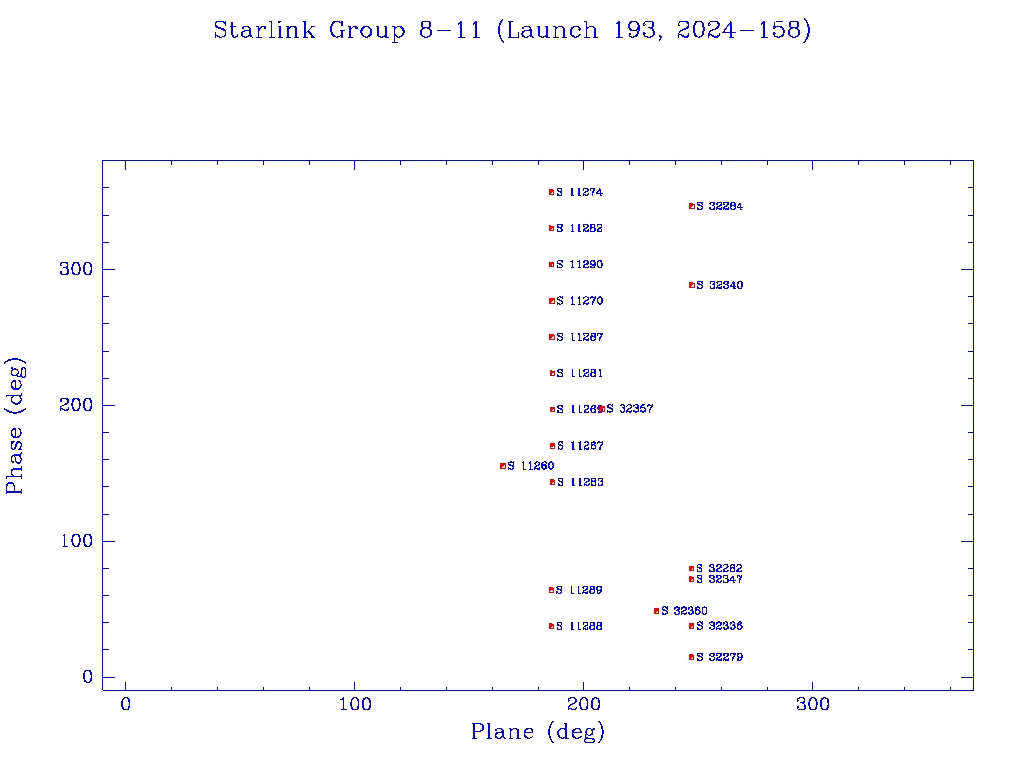Click the red data marker for S 11289

coord(552,590)
